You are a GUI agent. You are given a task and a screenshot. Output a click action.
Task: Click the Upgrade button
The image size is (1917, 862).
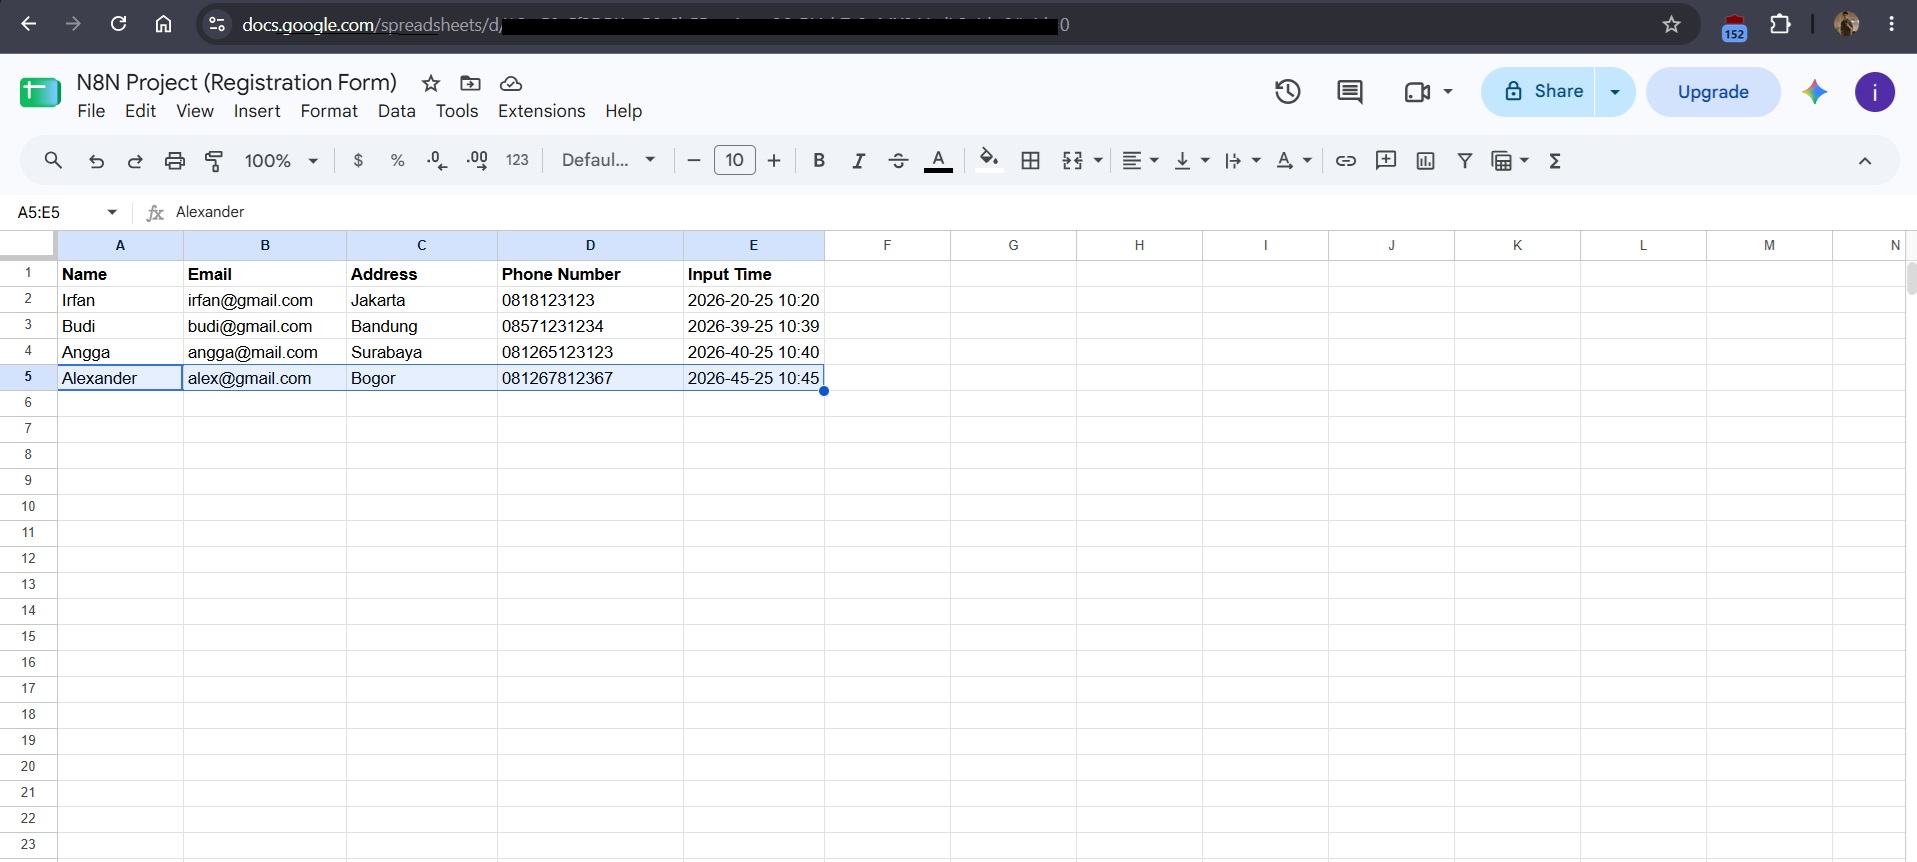pos(1713,92)
